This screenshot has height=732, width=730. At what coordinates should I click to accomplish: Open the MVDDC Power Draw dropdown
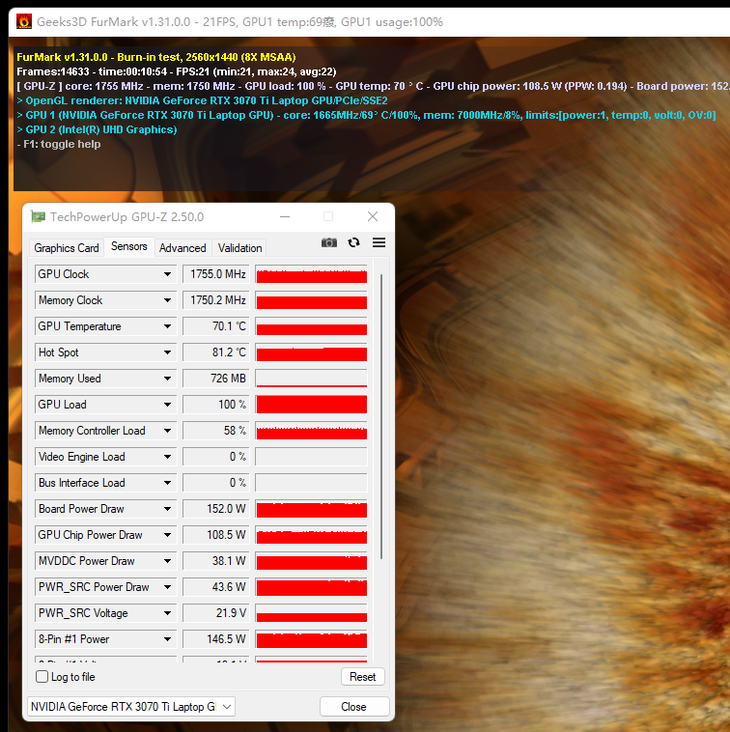(x=167, y=561)
